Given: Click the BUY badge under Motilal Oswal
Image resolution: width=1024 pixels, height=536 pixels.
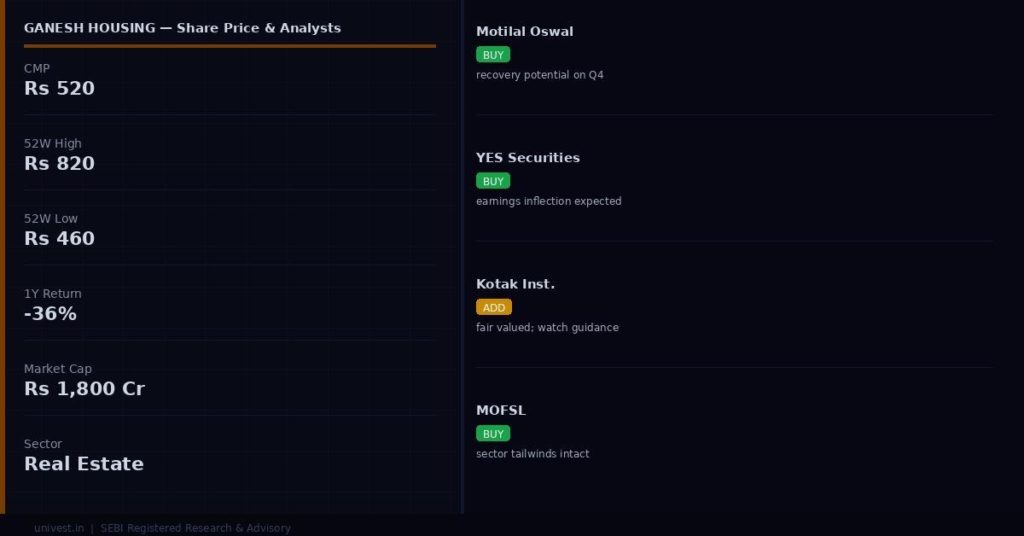Looking at the screenshot, I should pos(493,55).
